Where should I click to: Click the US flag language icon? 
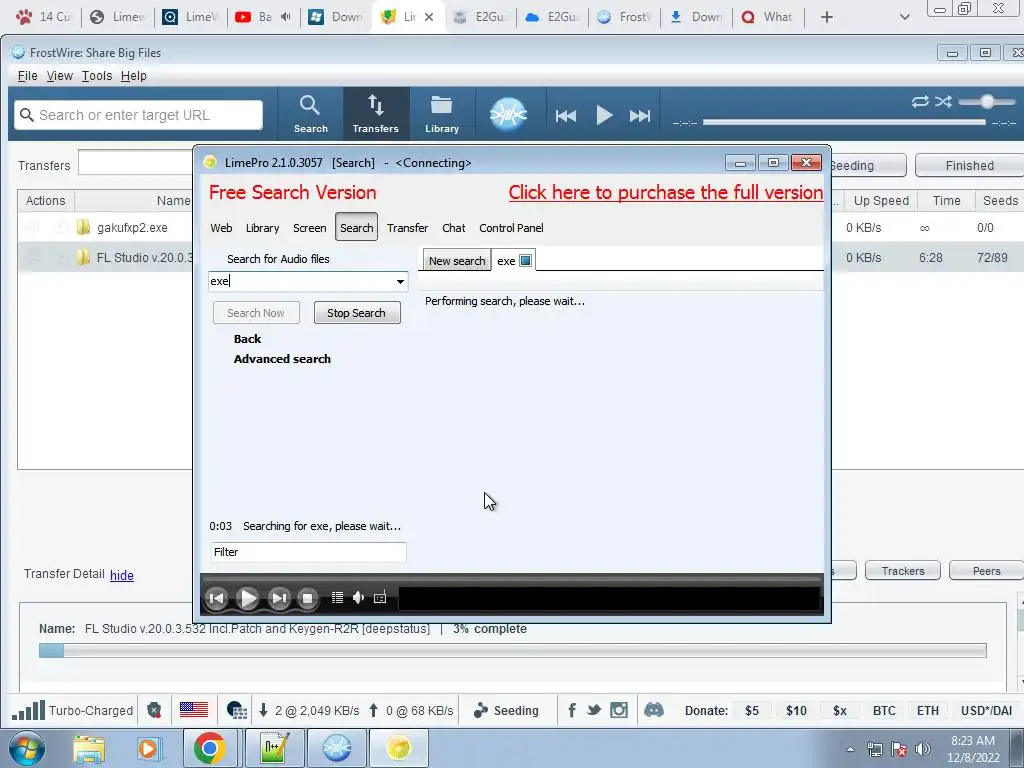194,710
